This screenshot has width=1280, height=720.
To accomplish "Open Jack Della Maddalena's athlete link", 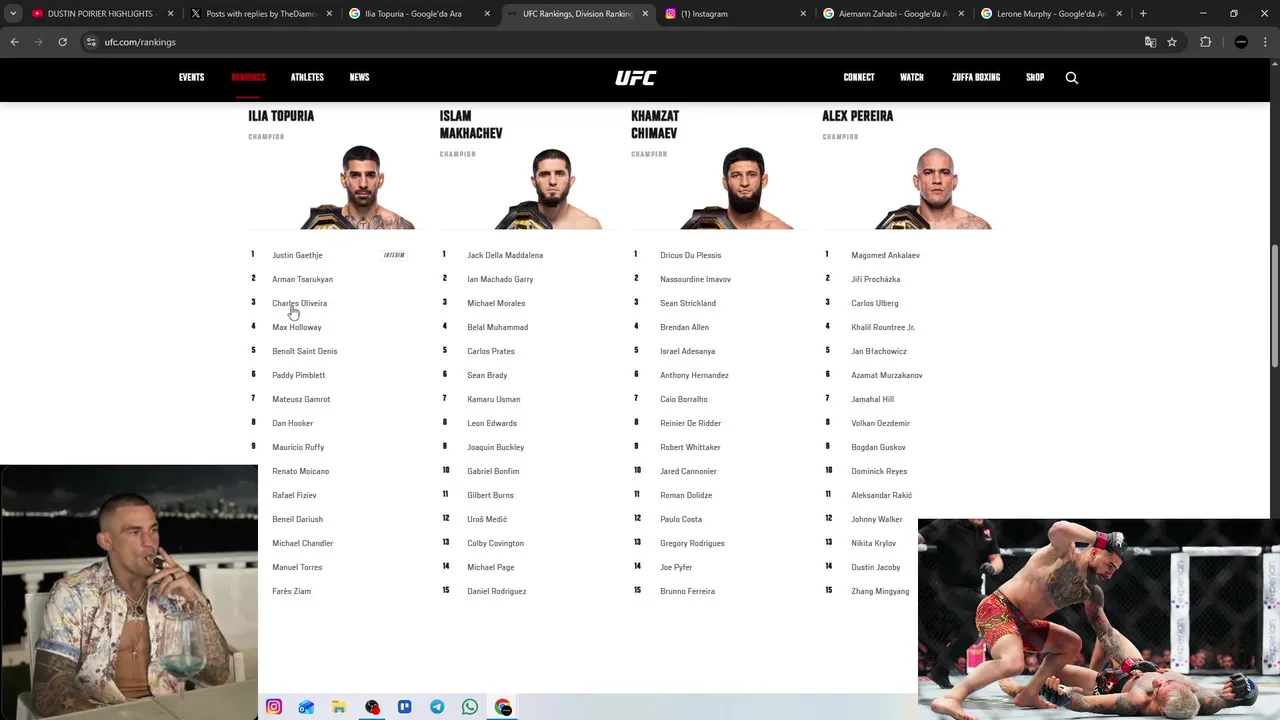I will tap(505, 255).
